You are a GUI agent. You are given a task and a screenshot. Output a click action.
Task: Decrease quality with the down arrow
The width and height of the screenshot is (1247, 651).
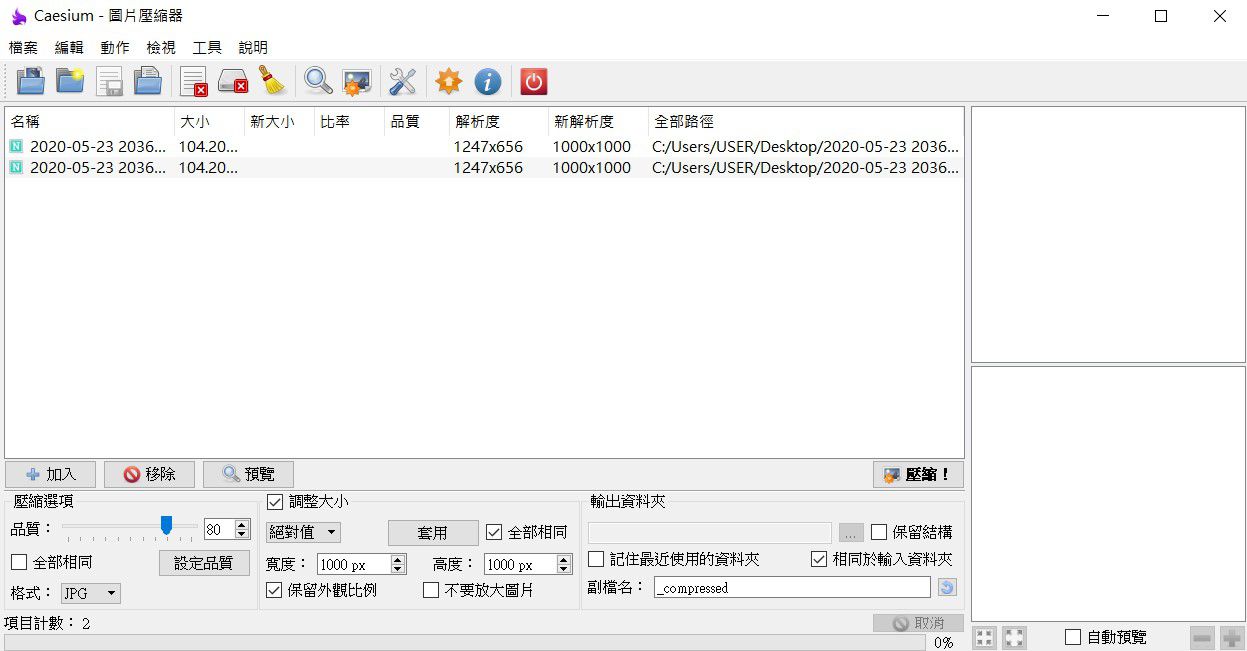pyautogui.click(x=242, y=534)
